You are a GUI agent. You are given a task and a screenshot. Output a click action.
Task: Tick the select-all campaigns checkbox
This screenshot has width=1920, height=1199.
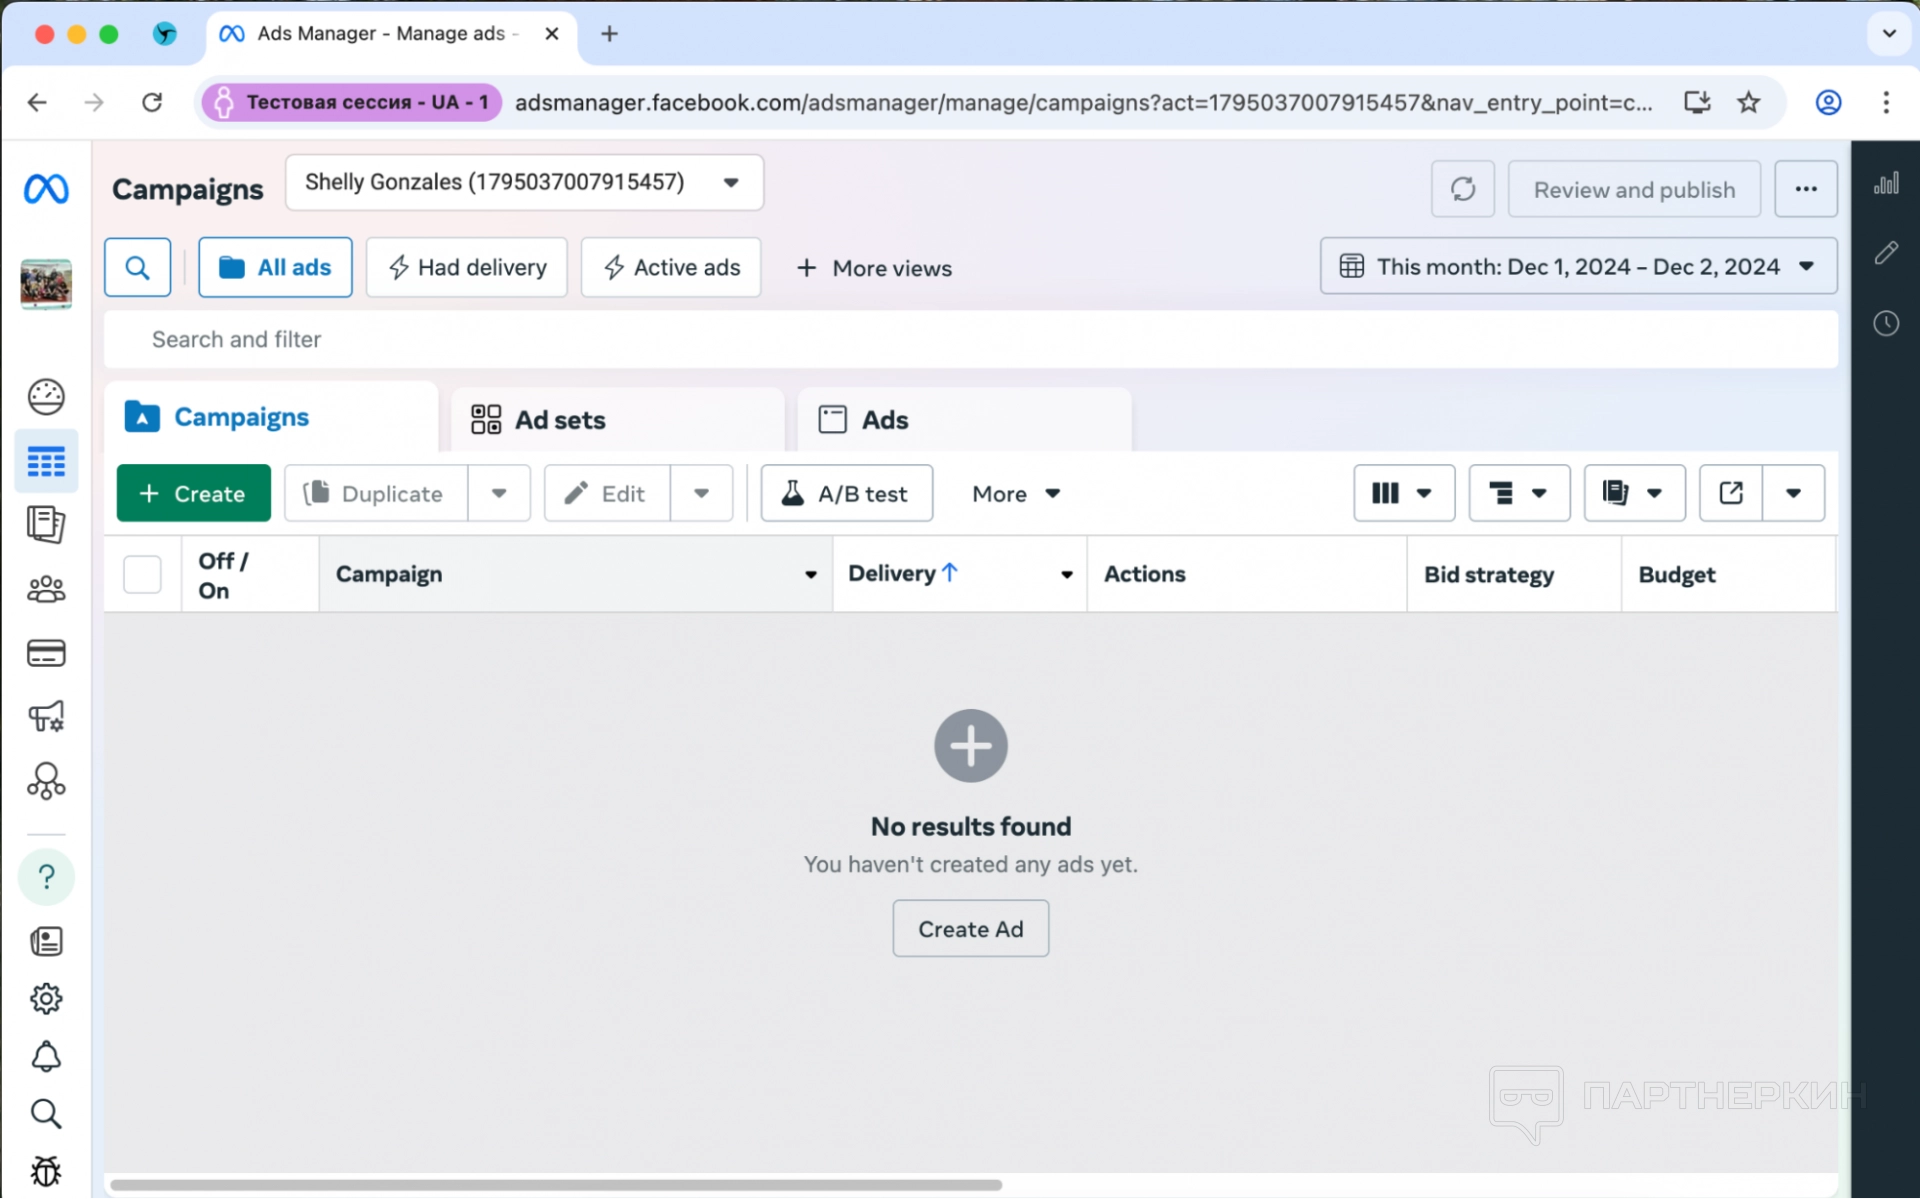(142, 574)
